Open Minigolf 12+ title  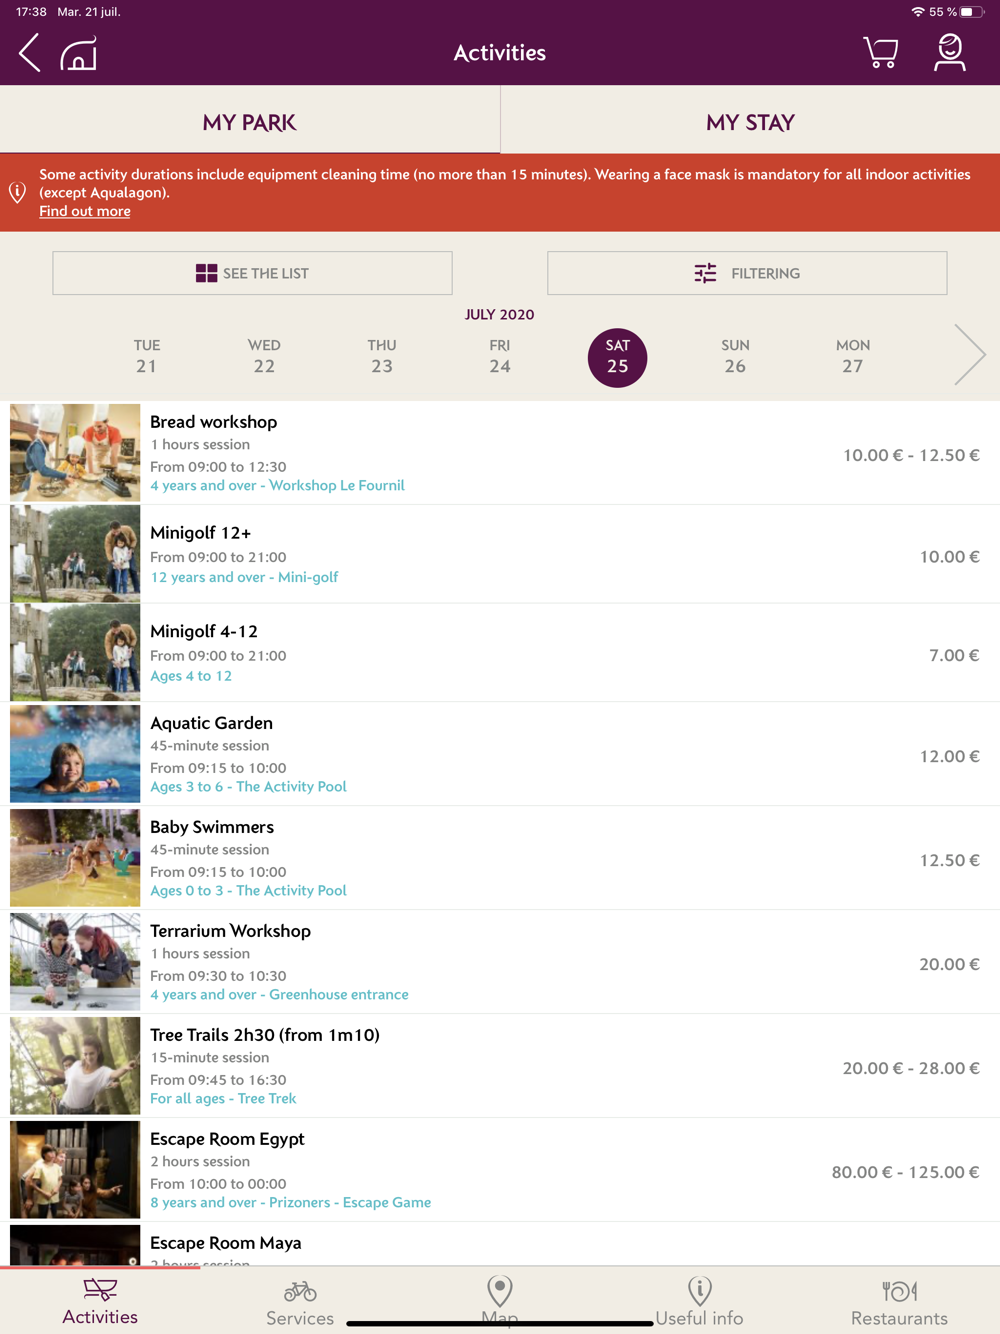click(x=201, y=533)
